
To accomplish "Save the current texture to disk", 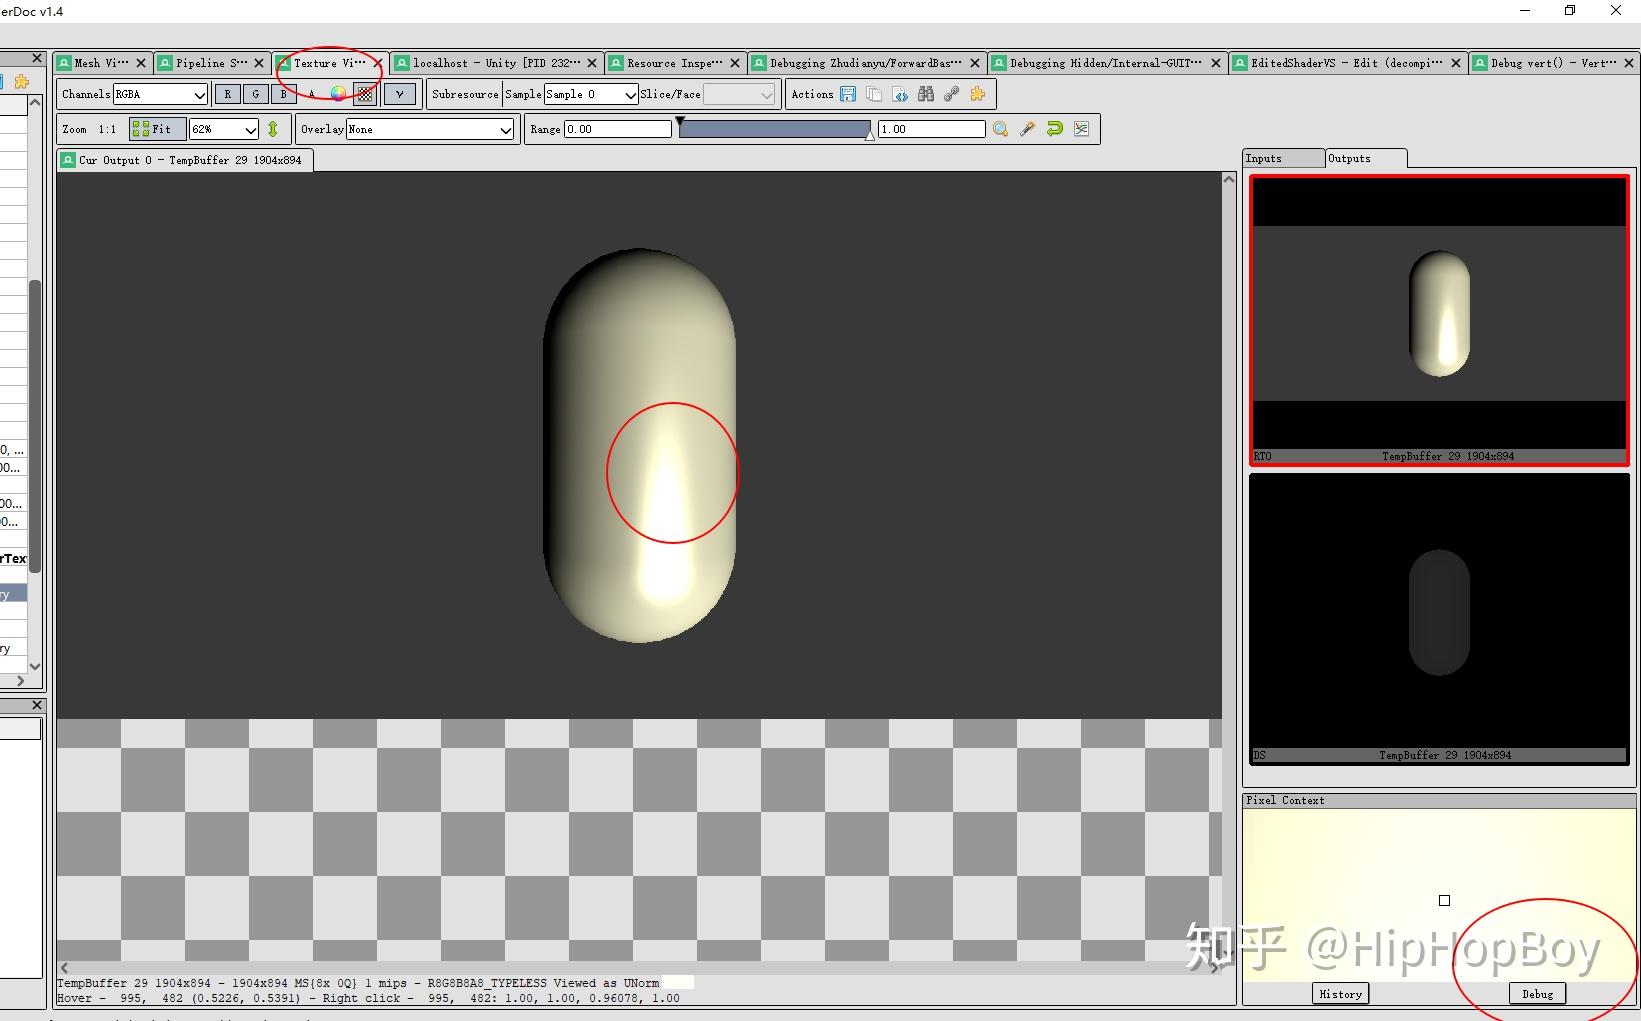I will point(847,94).
